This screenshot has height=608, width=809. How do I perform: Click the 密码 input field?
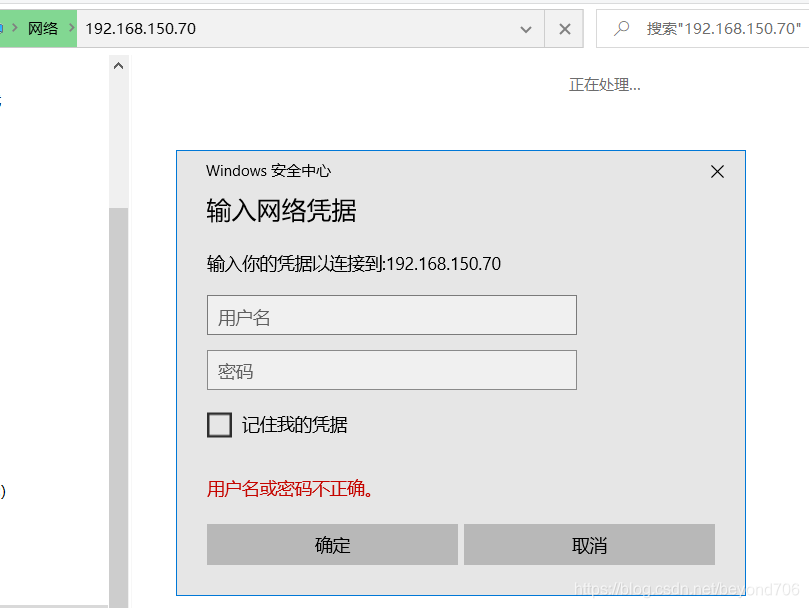[x=391, y=370]
